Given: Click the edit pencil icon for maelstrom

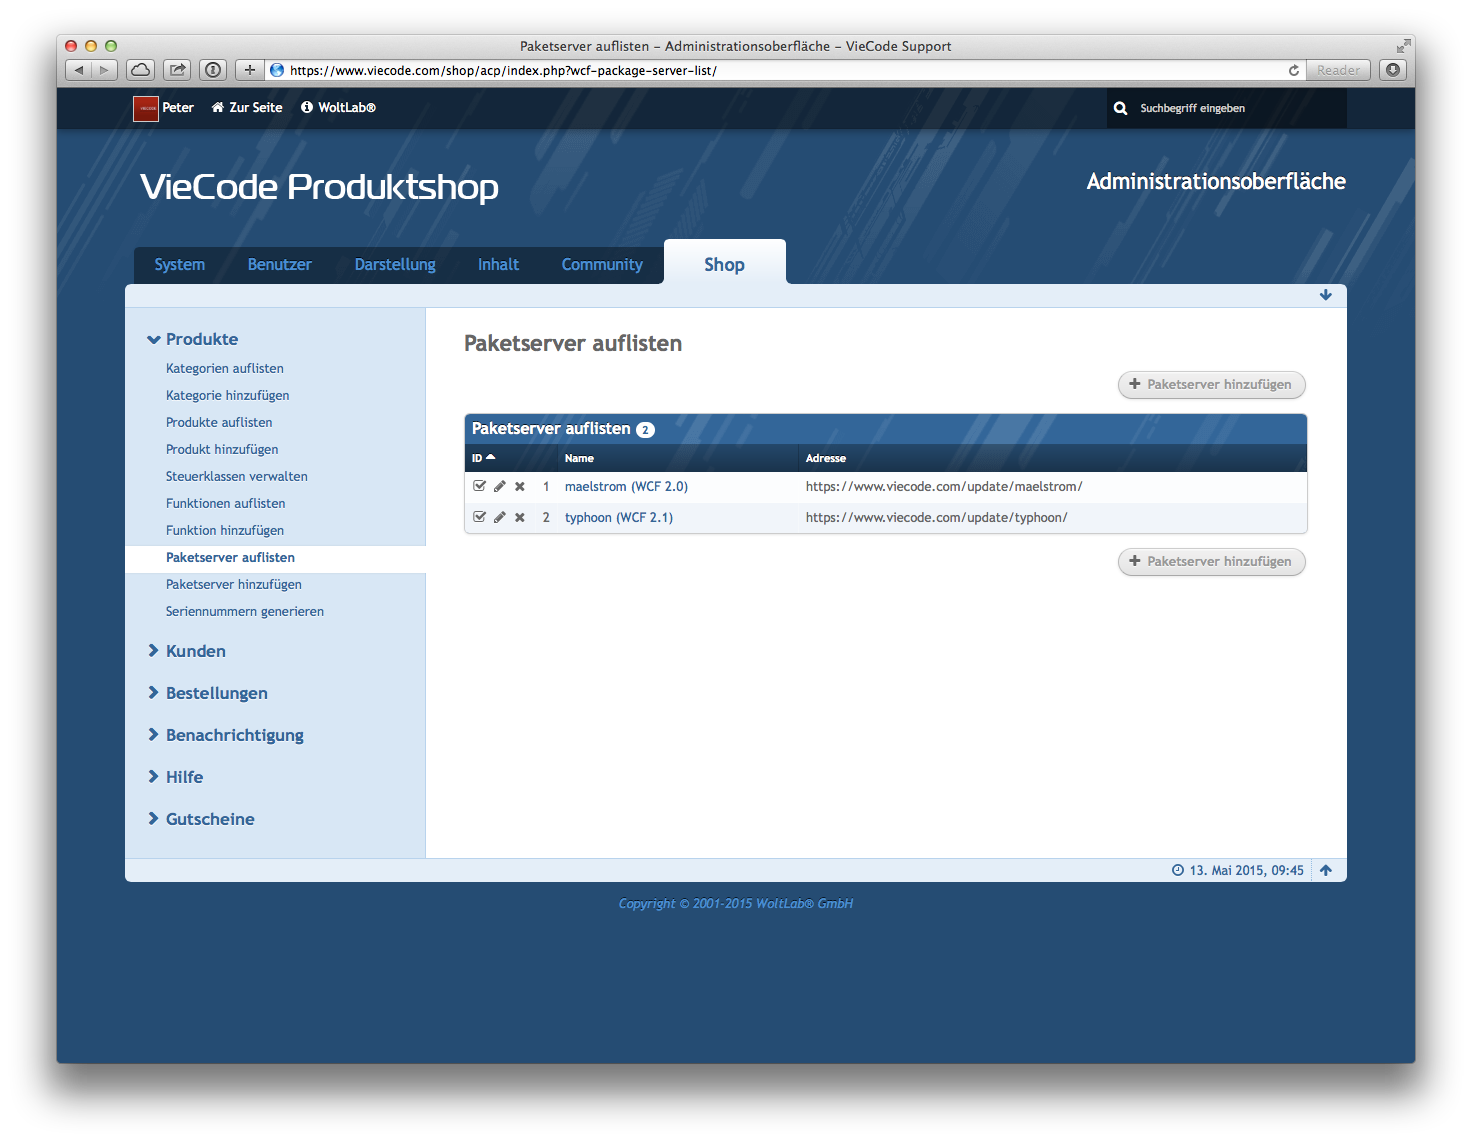Looking at the screenshot, I should pyautogui.click(x=500, y=487).
